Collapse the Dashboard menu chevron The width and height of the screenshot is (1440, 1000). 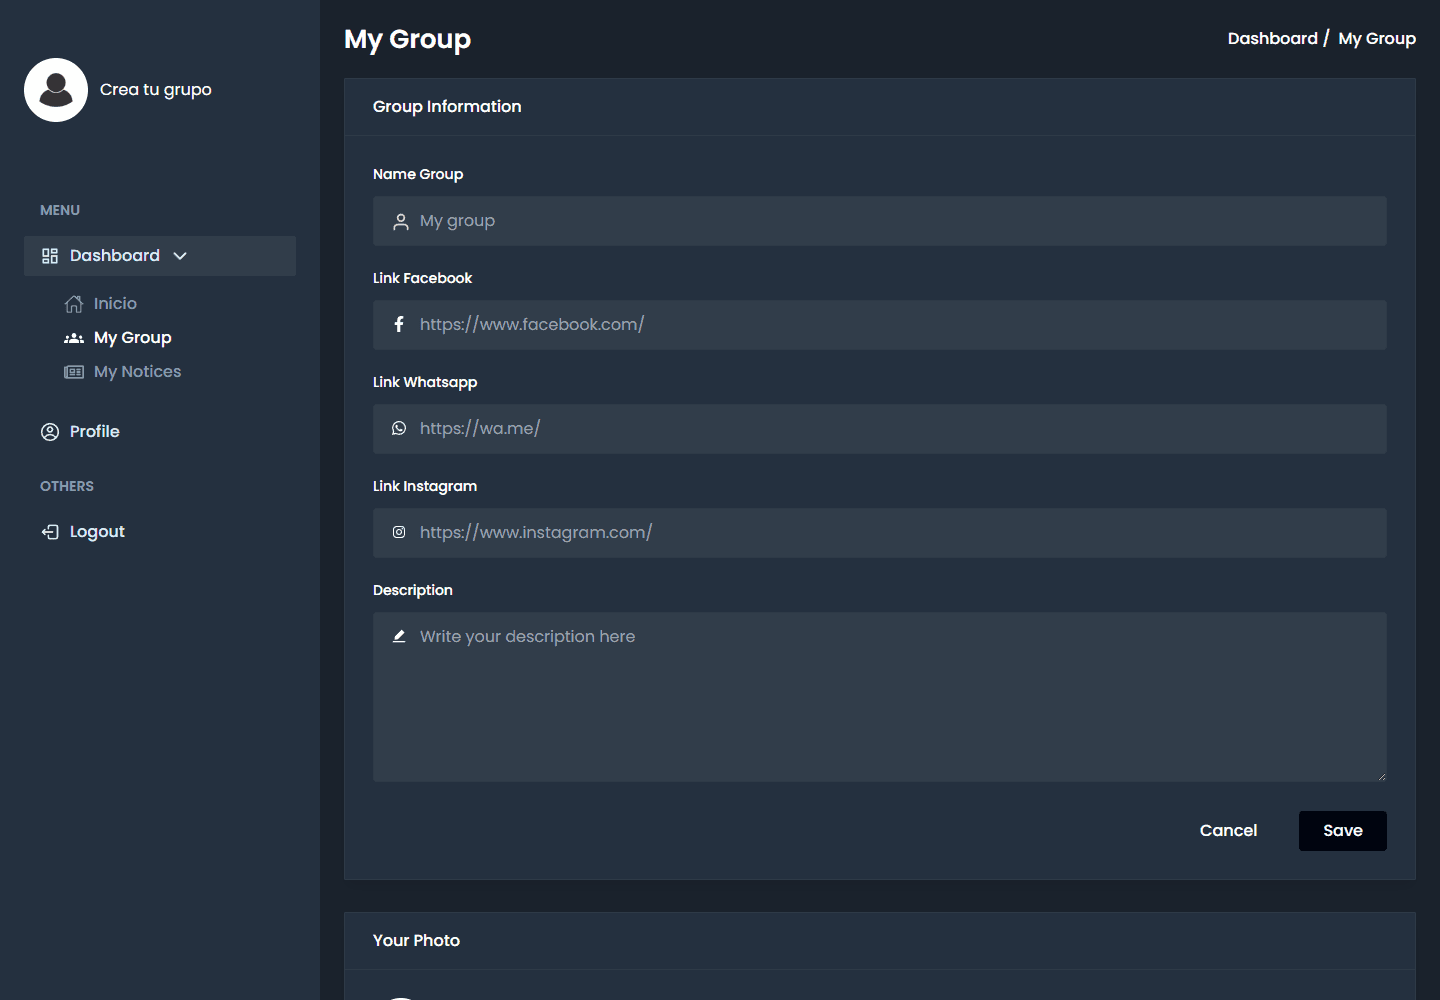(180, 256)
